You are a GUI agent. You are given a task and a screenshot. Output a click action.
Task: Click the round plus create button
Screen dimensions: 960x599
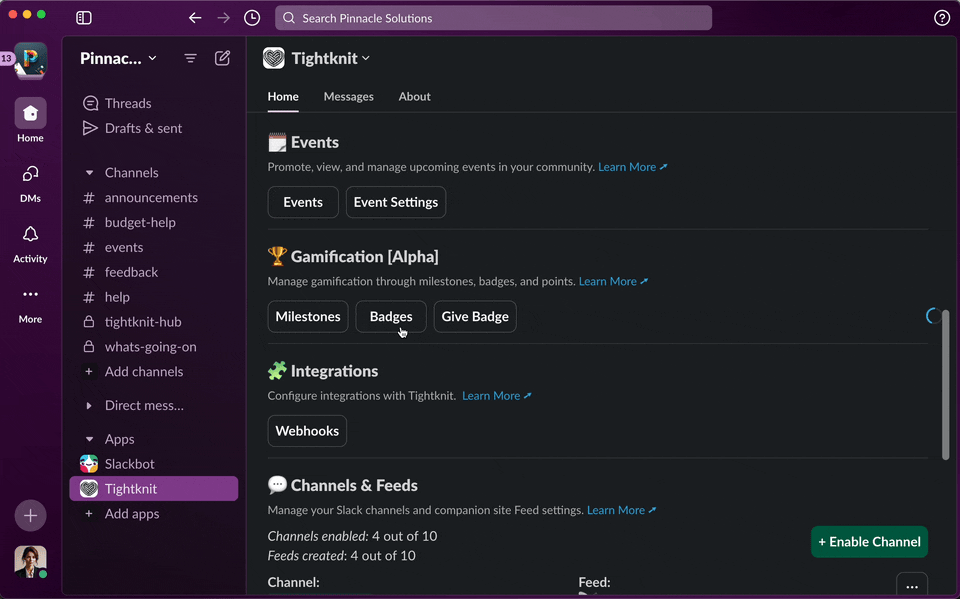coord(30,516)
